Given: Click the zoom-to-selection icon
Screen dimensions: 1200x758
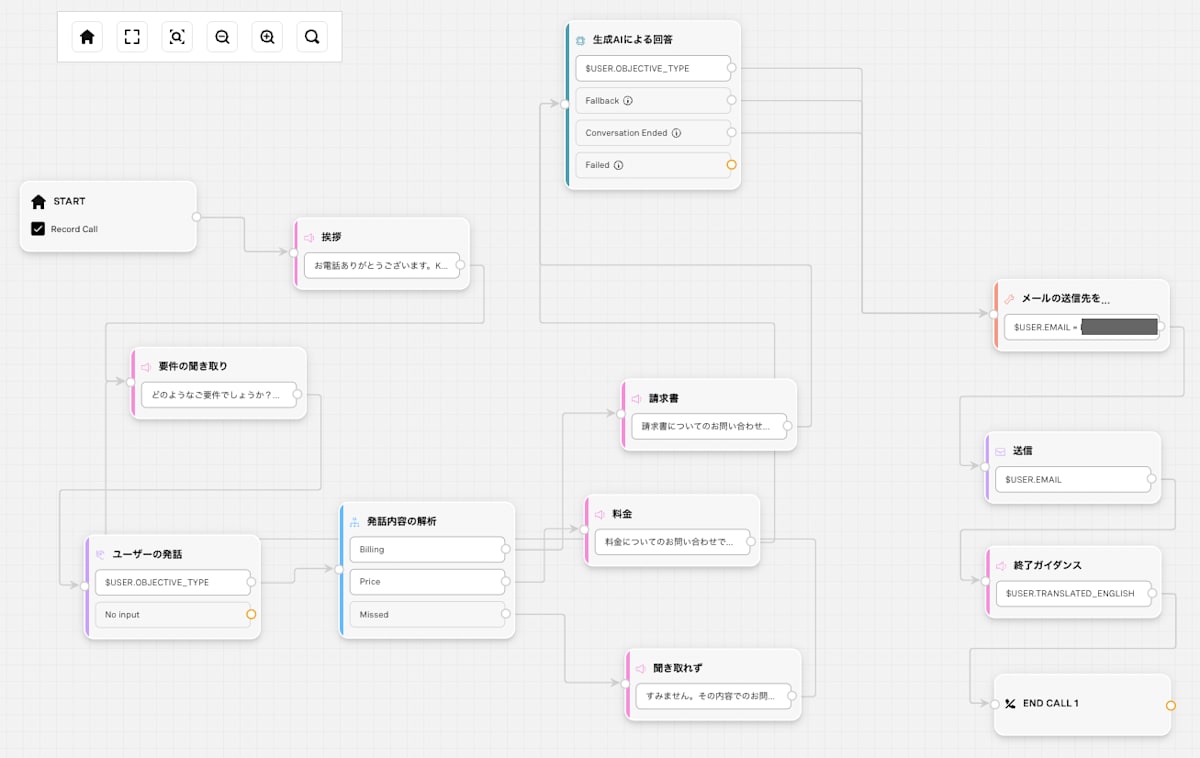Looking at the screenshot, I should pos(176,36).
